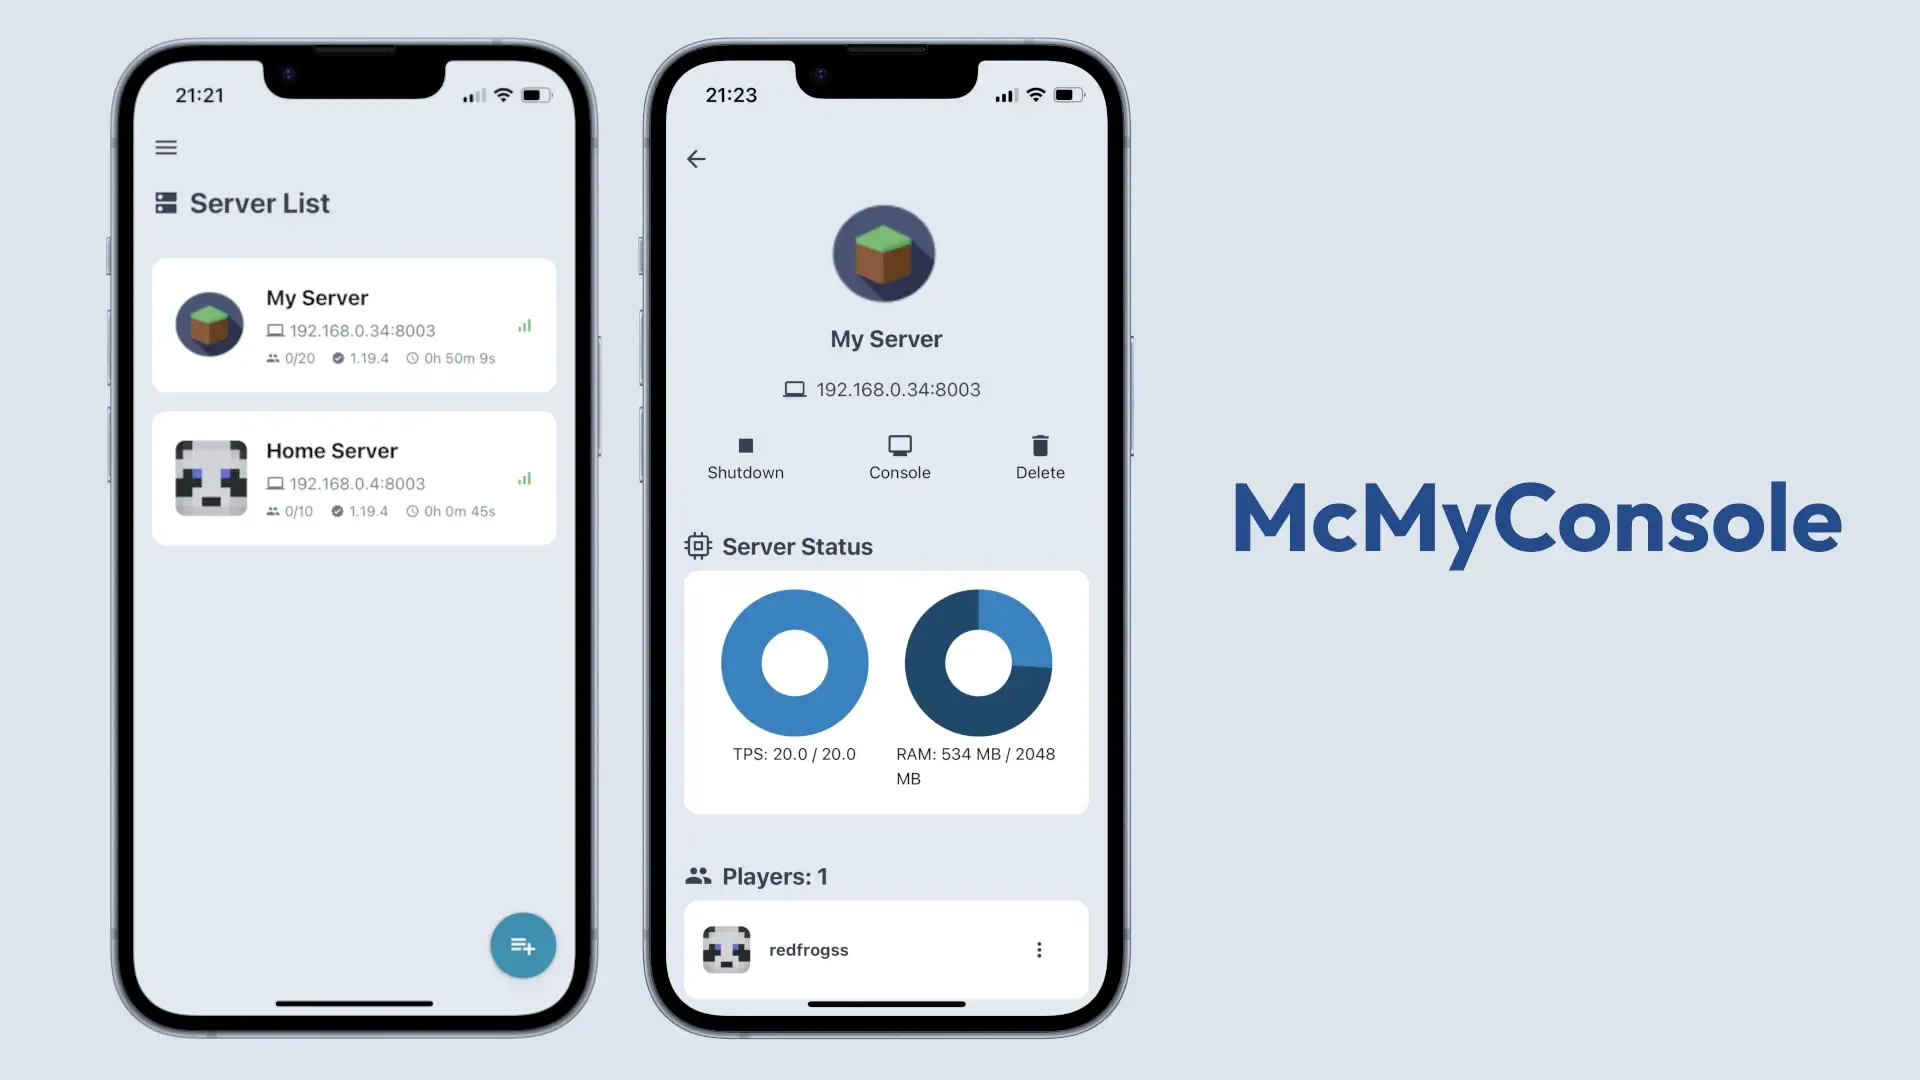Open the hamburger menu icon

click(166, 146)
